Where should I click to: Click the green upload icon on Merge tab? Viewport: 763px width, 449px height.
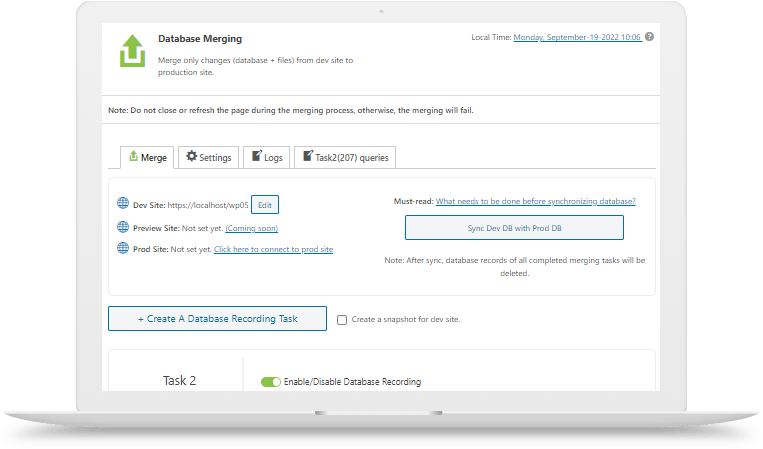[x=133, y=156]
